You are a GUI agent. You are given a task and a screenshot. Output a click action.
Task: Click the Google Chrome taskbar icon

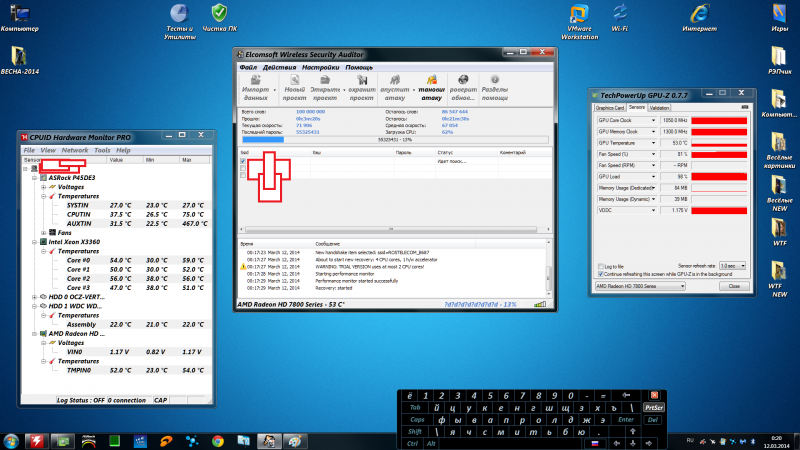coord(218,441)
